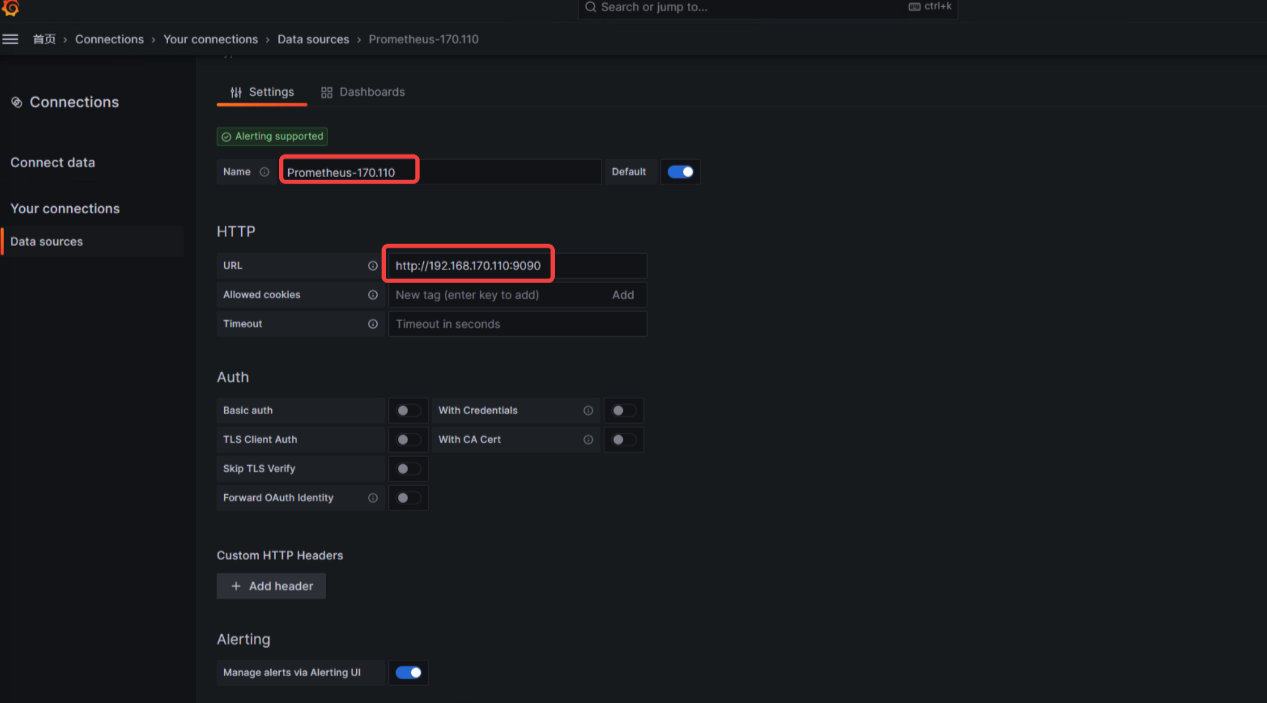Click the search magnifier icon
The width and height of the screenshot is (1267, 703).
pyautogui.click(x=591, y=7)
